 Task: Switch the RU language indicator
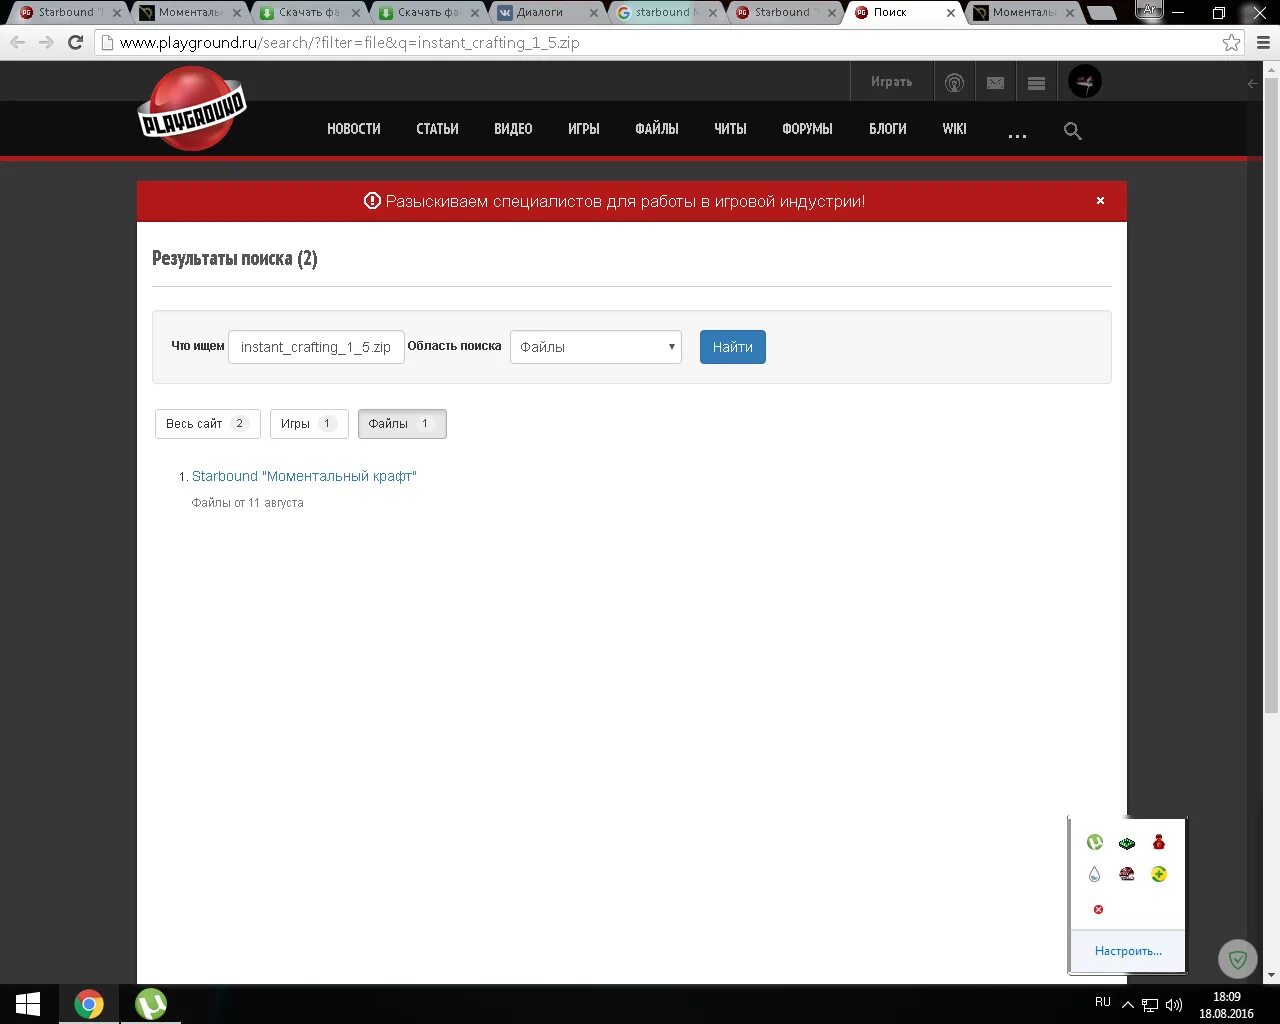pyautogui.click(x=1103, y=1002)
